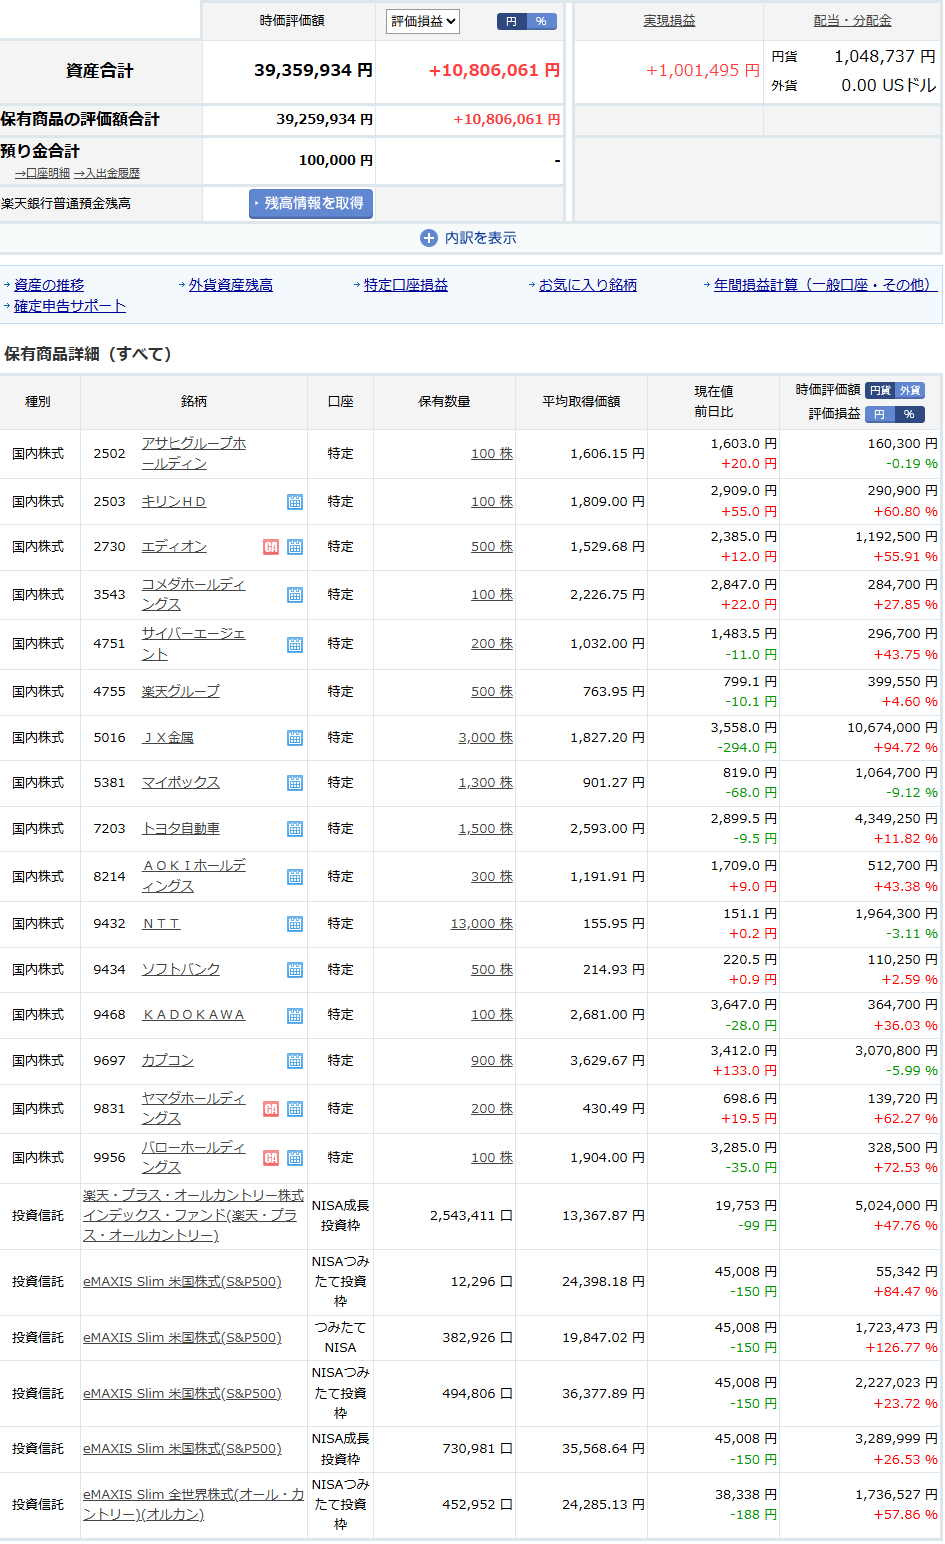
Task: Click total 評価損益 value +10,806,061 円 in 資産合計 row
Action: click(x=494, y=71)
